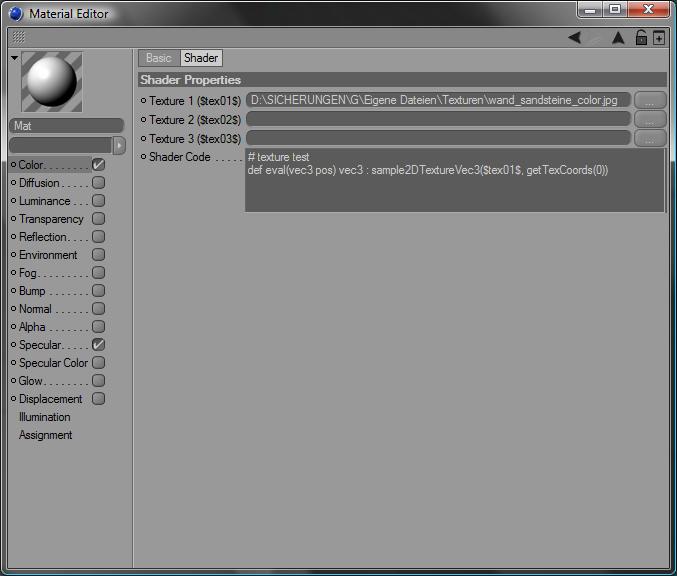The height and width of the screenshot is (576, 677).
Task: Open the Specular channel page
Action: pos(40,345)
